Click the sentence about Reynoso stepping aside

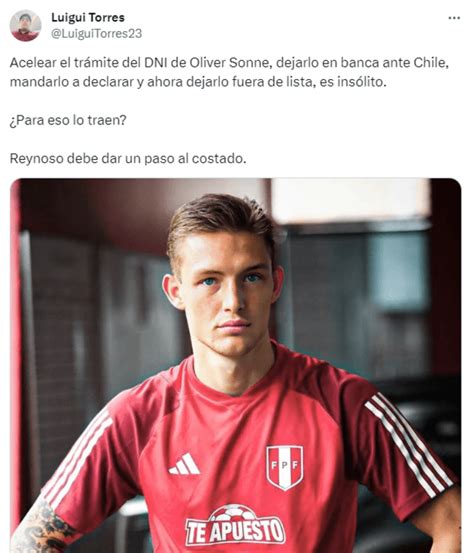pyautogui.click(x=128, y=158)
